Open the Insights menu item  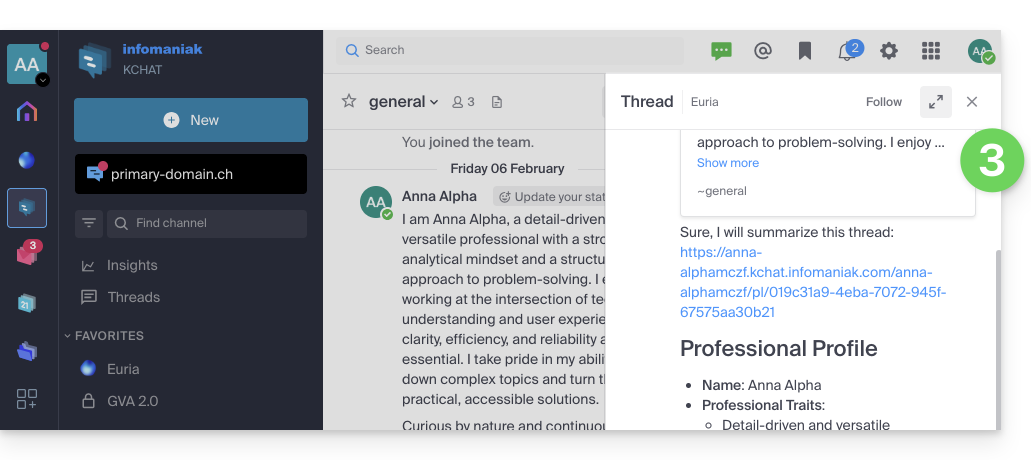pyautogui.click(x=132, y=265)
